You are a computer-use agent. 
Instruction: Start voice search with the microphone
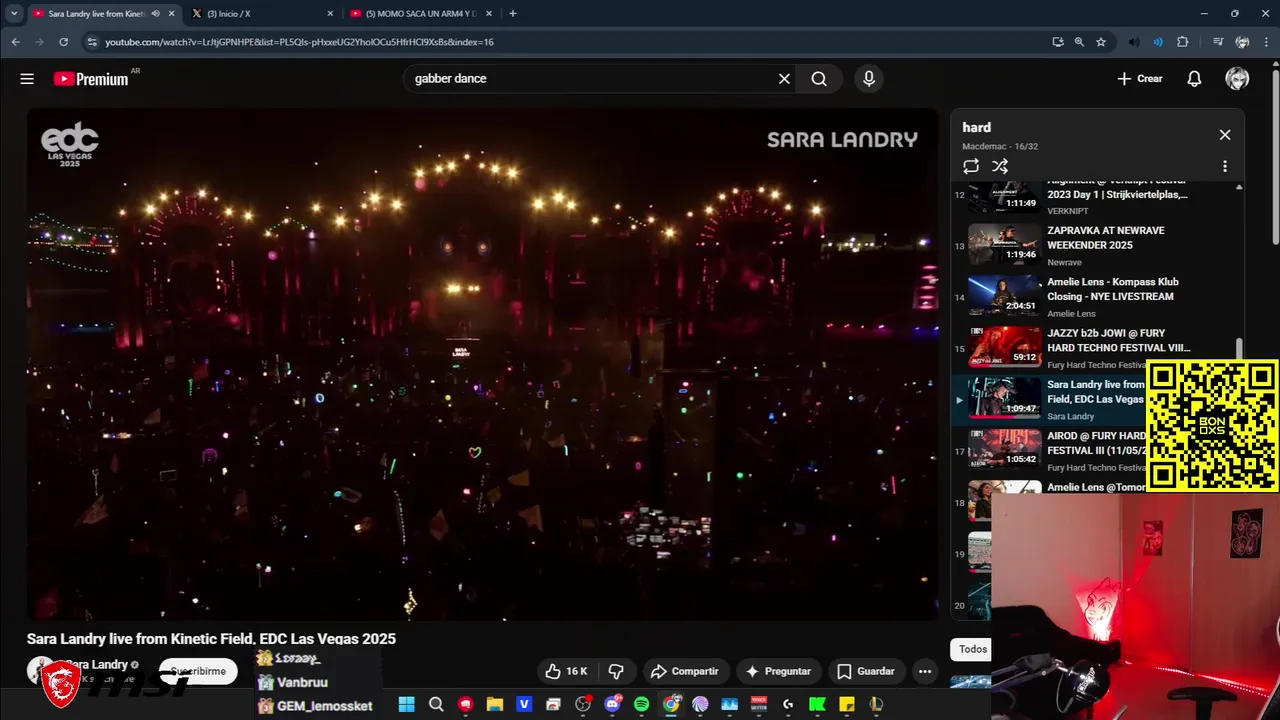(869, 79)
